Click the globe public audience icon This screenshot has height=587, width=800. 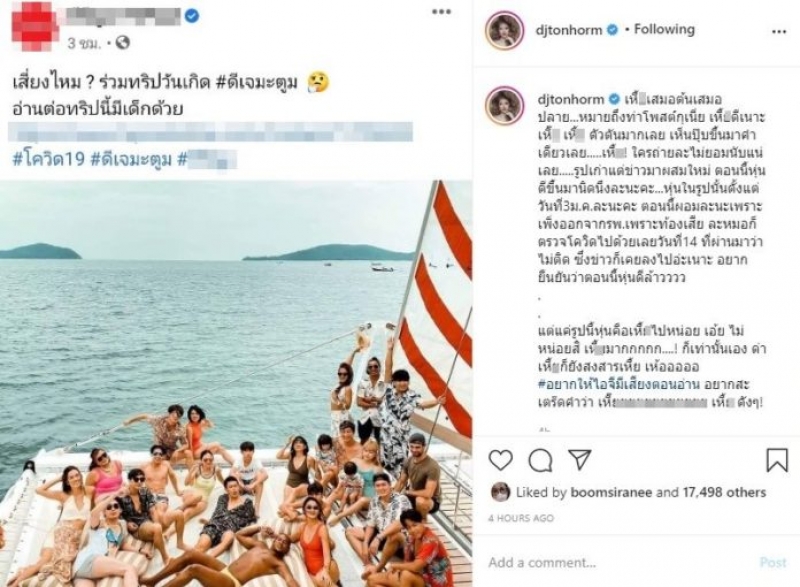123,43
